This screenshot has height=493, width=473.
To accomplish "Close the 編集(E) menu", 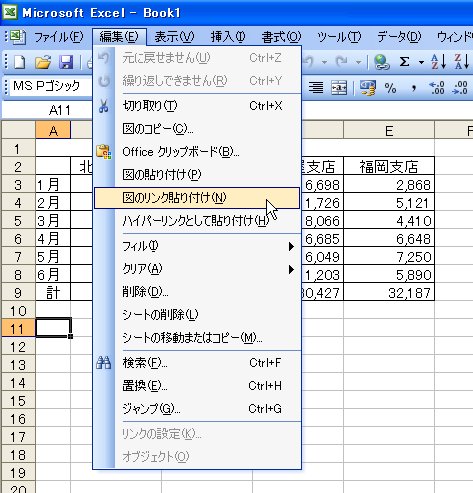I will [119, 37].
